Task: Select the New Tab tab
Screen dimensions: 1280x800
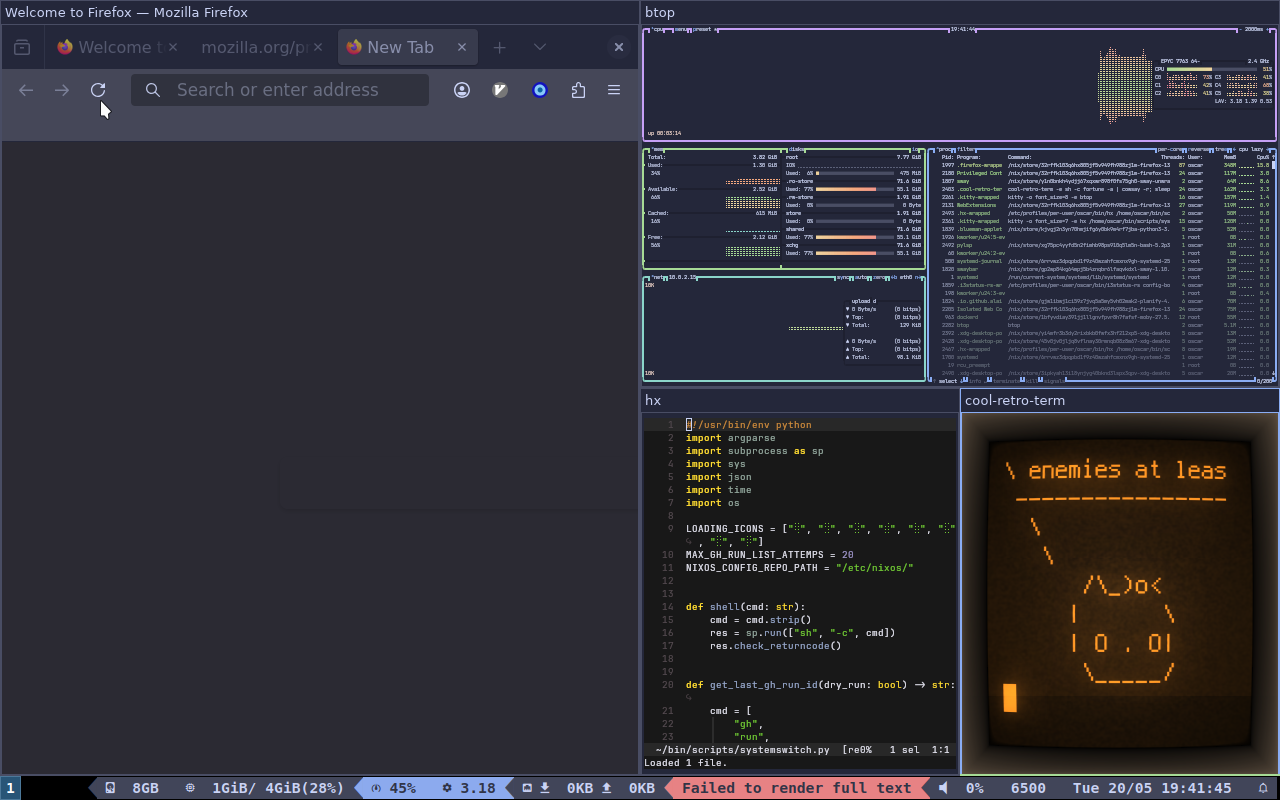Action: [407, 47]
